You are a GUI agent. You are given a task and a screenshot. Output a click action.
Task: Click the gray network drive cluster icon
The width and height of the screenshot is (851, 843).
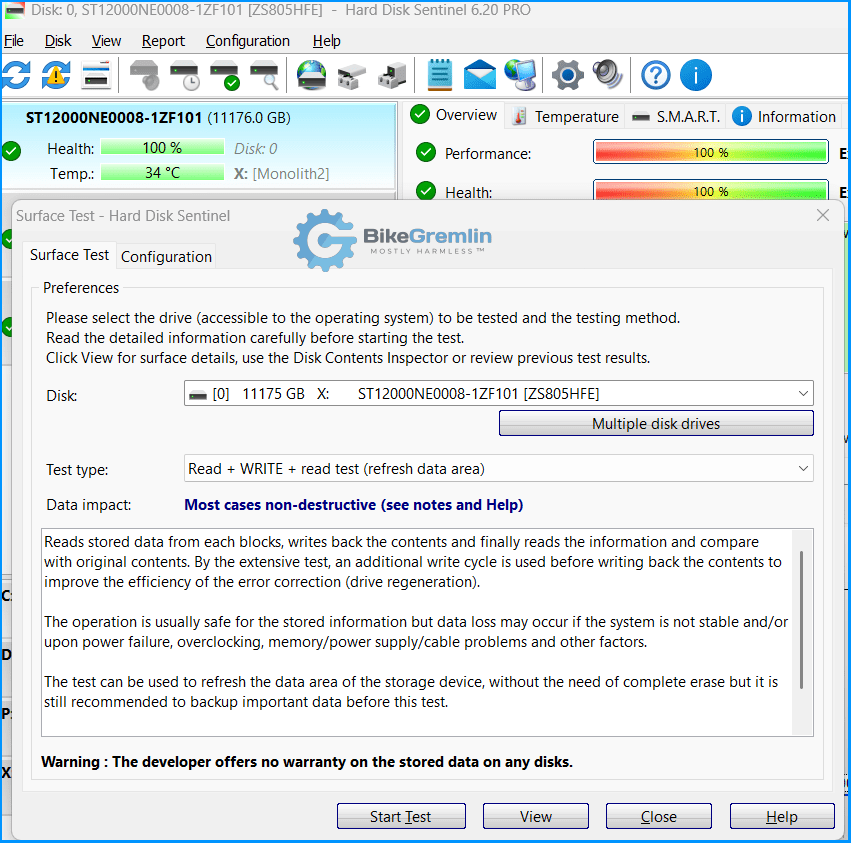tap(352, 75)
